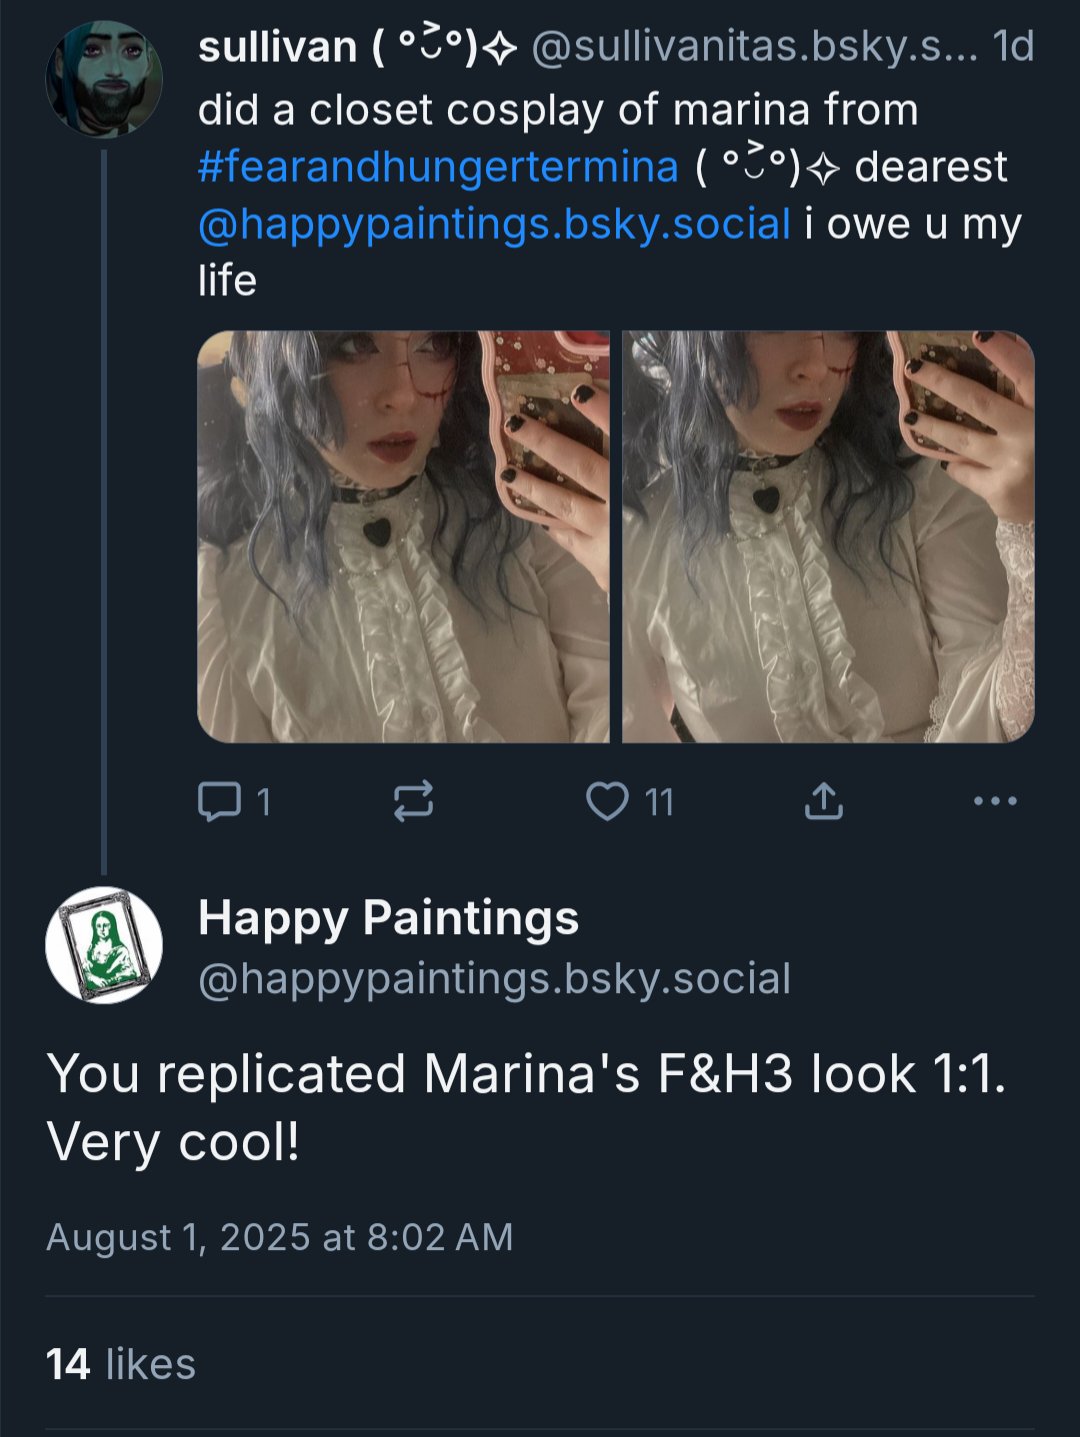This screenshot has height=1437, width=1080.
Task: Open sullivan's profile avatar
Action: [x=104, y=78]
